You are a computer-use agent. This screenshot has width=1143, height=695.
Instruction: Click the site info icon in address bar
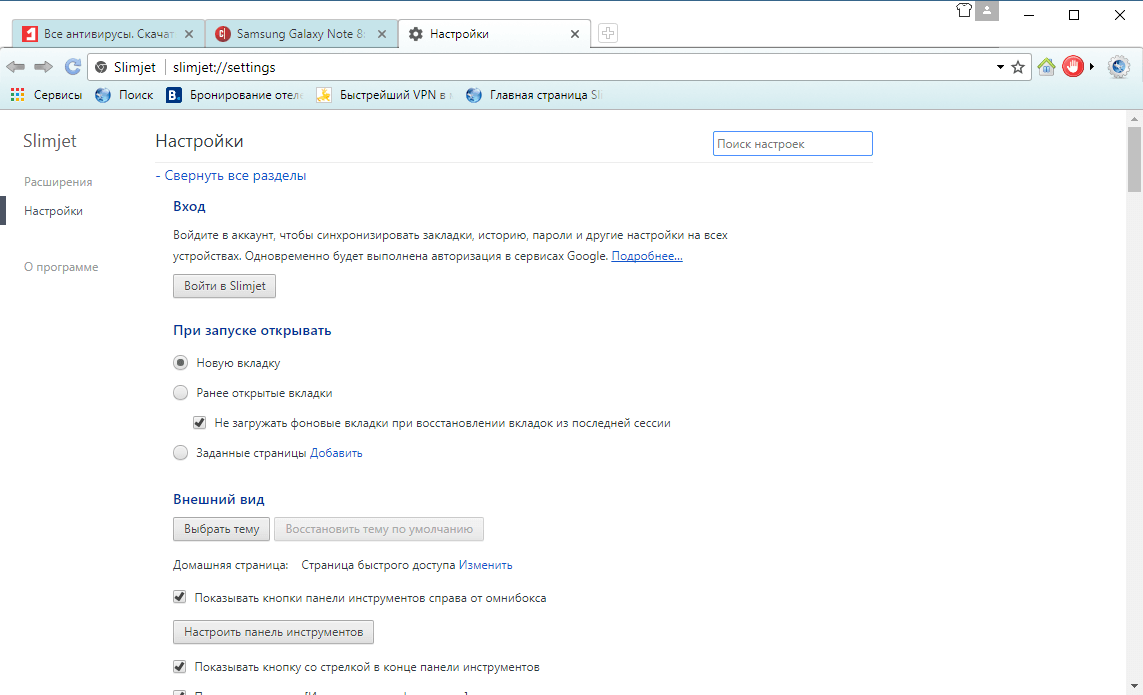101,67
